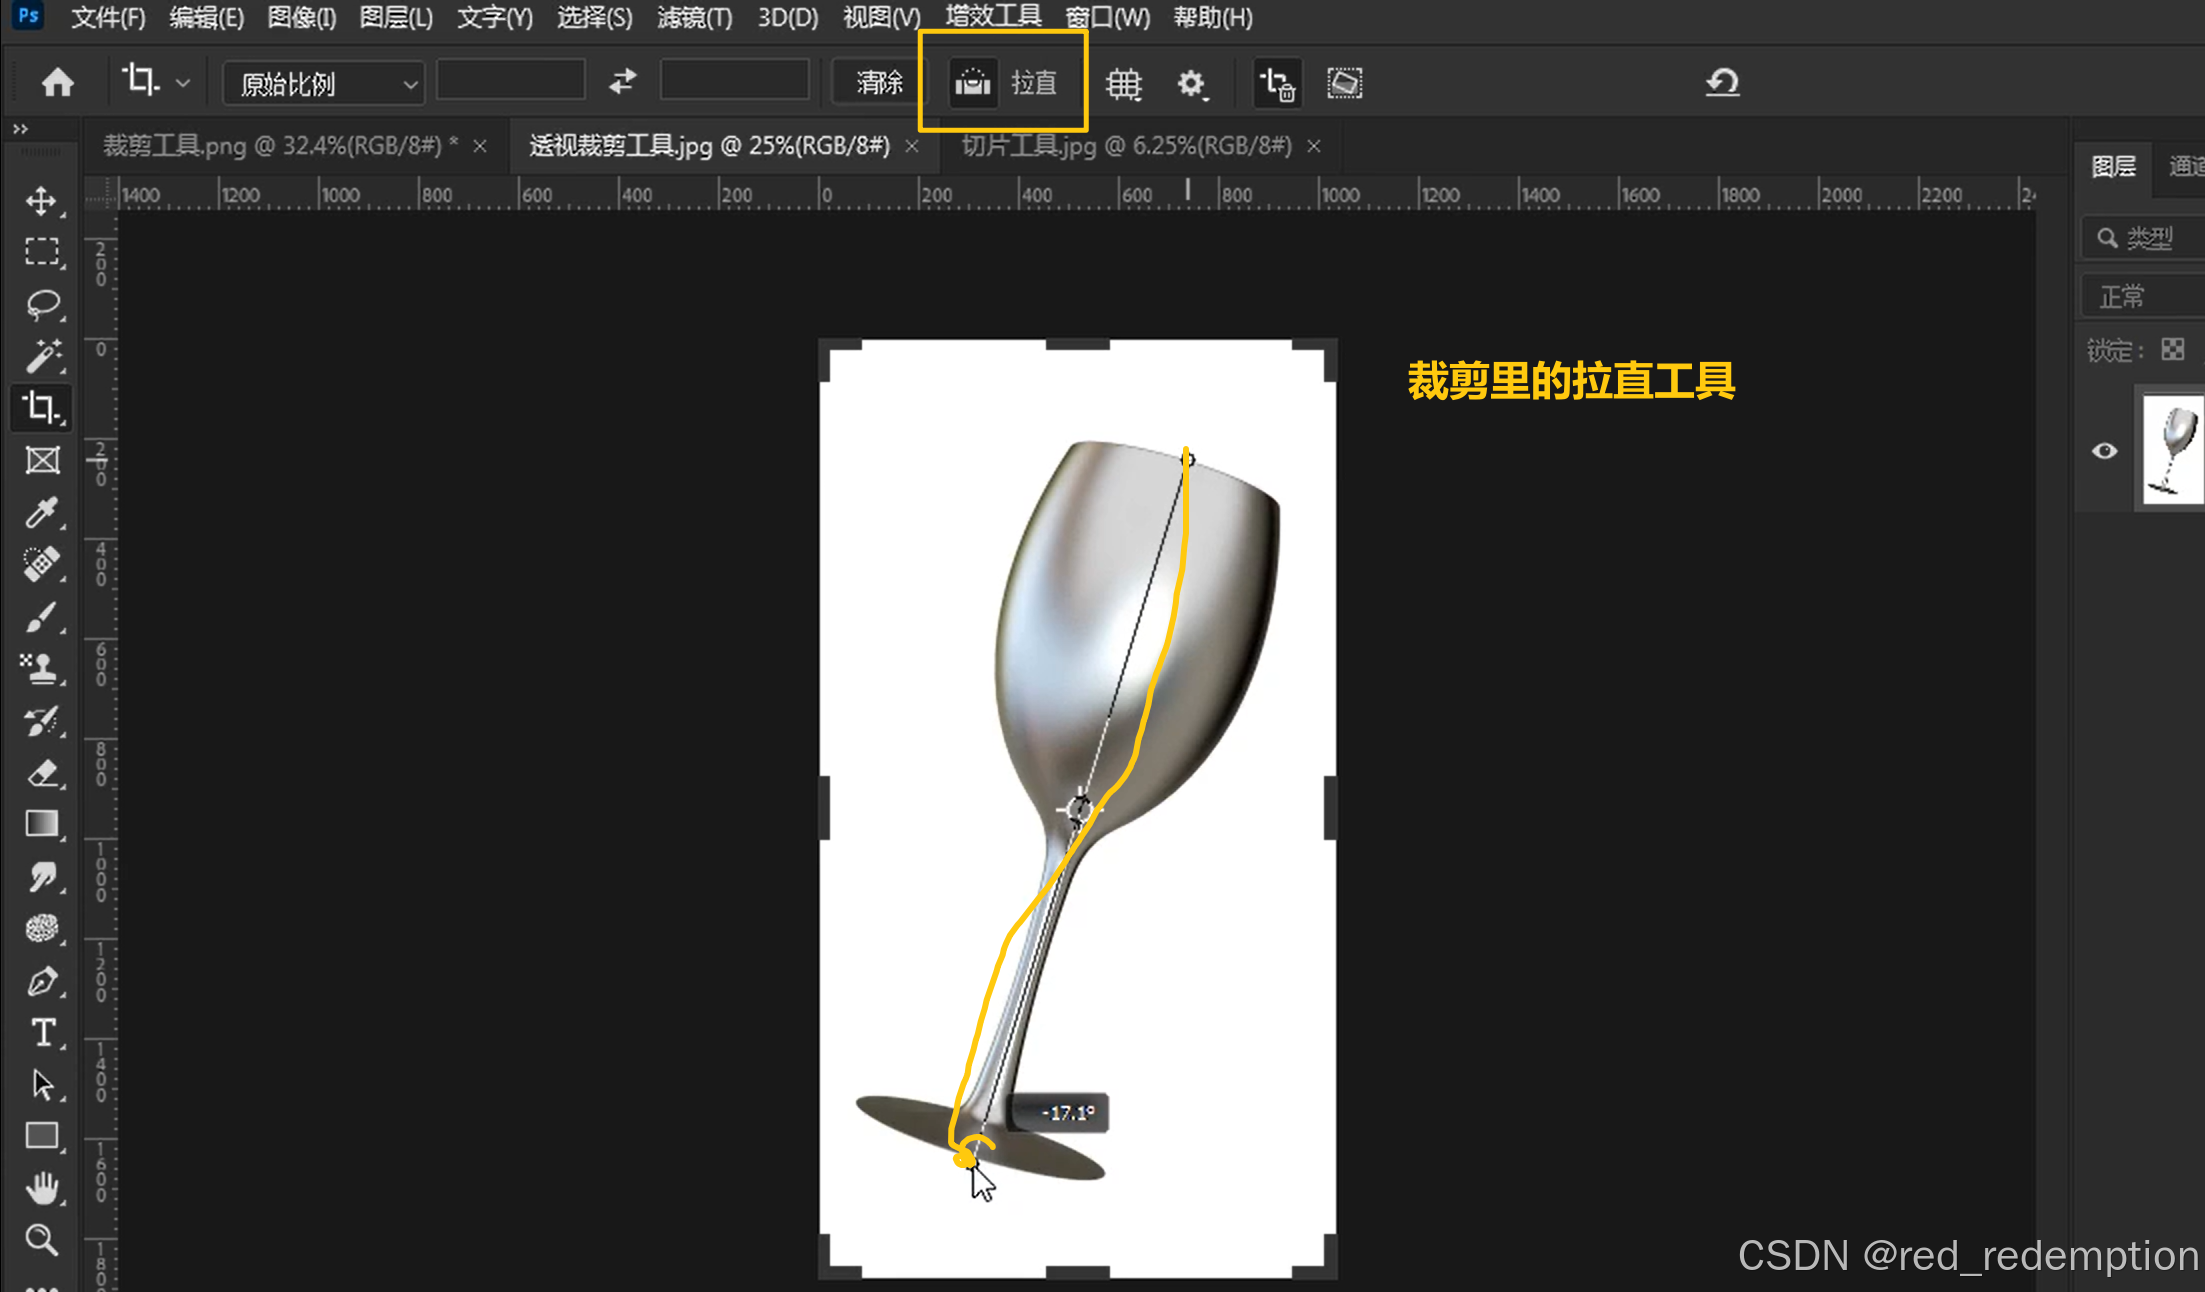Click the 清除 button
Screen dimensions: 2205x1292
pyautogui.click(x=879, y=82)
